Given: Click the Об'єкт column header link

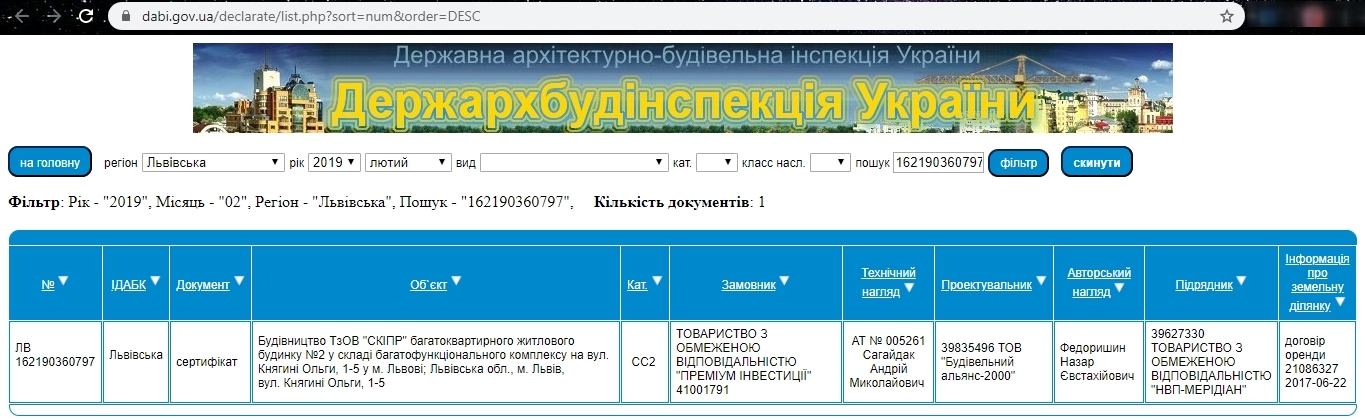Looking at the screenshot, I should pos(428,285).
